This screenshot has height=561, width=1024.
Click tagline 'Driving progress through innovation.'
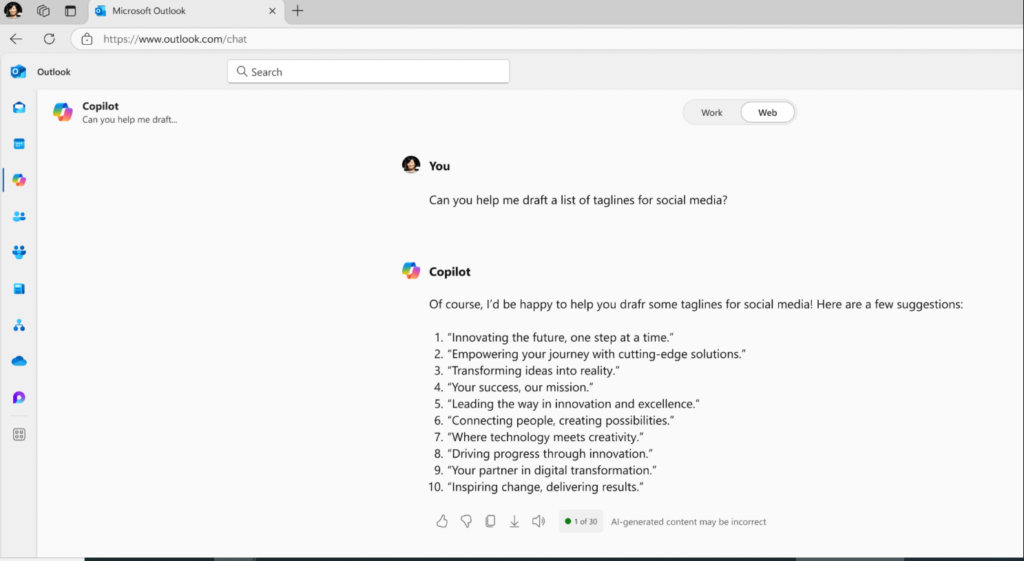(x=550, y=454)
